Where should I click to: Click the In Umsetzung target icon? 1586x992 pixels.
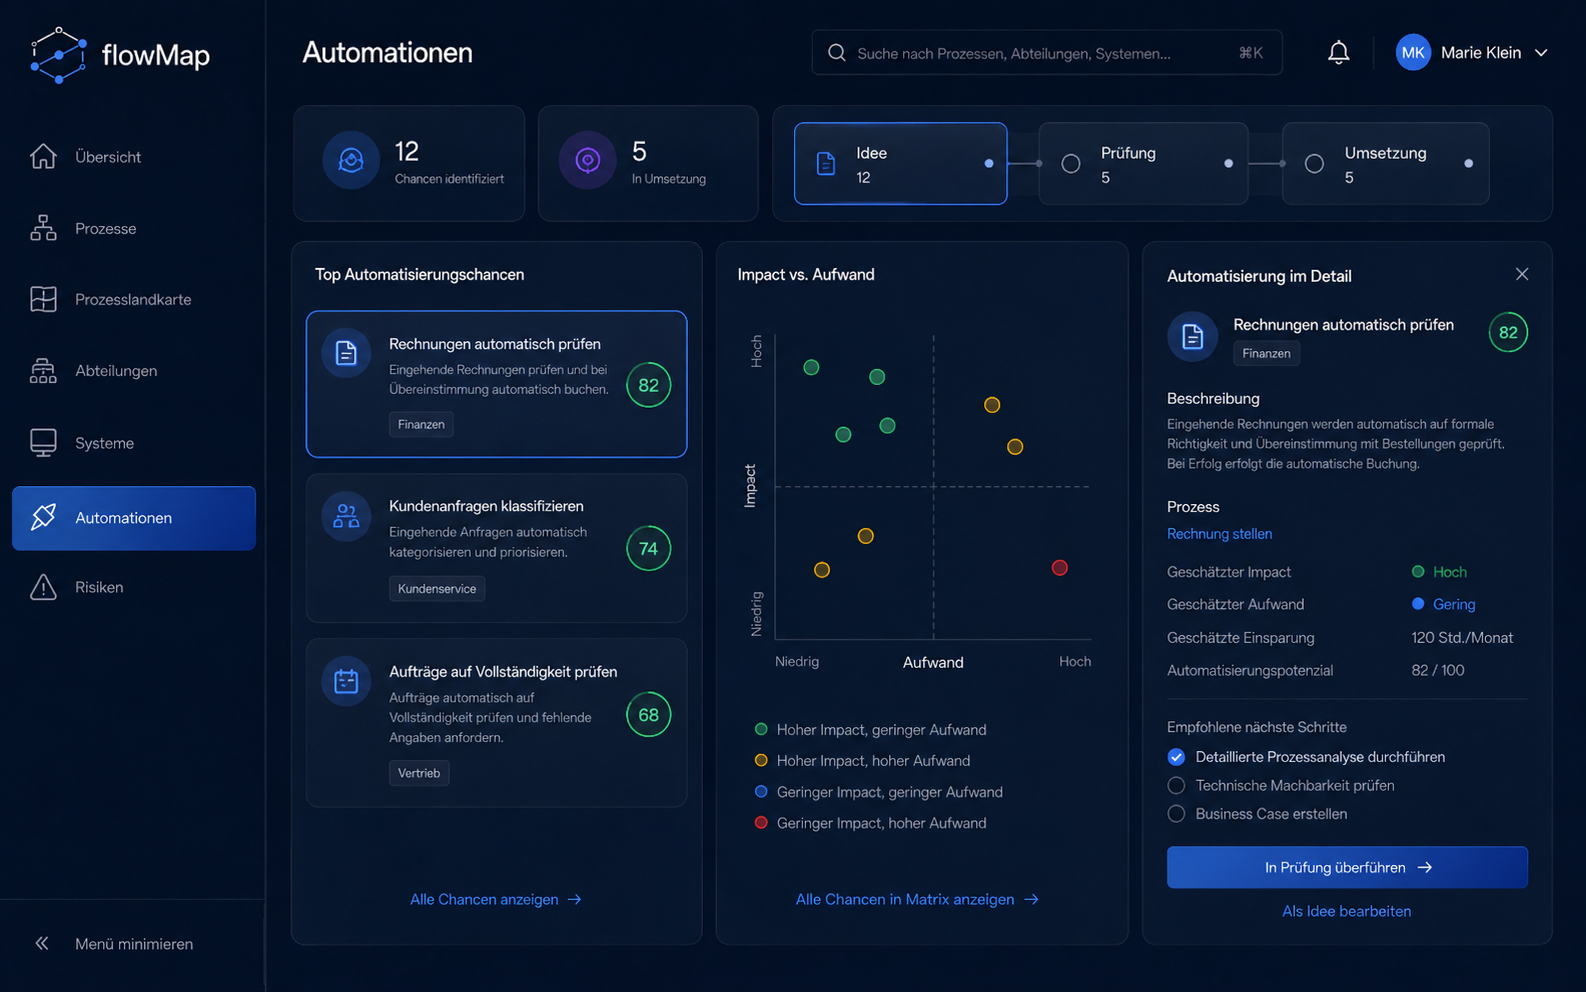tap(588, 160)
